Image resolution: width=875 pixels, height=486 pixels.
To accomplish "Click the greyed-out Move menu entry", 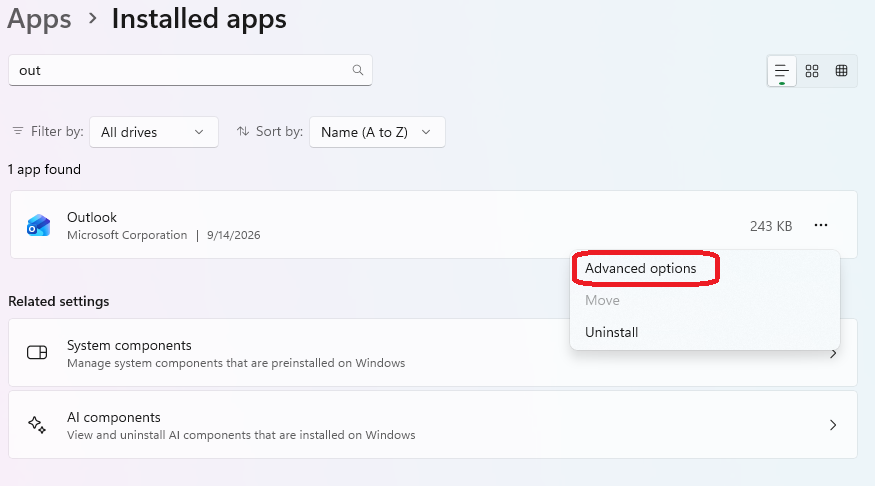I will pyautogui.click(x=602, y=300).
